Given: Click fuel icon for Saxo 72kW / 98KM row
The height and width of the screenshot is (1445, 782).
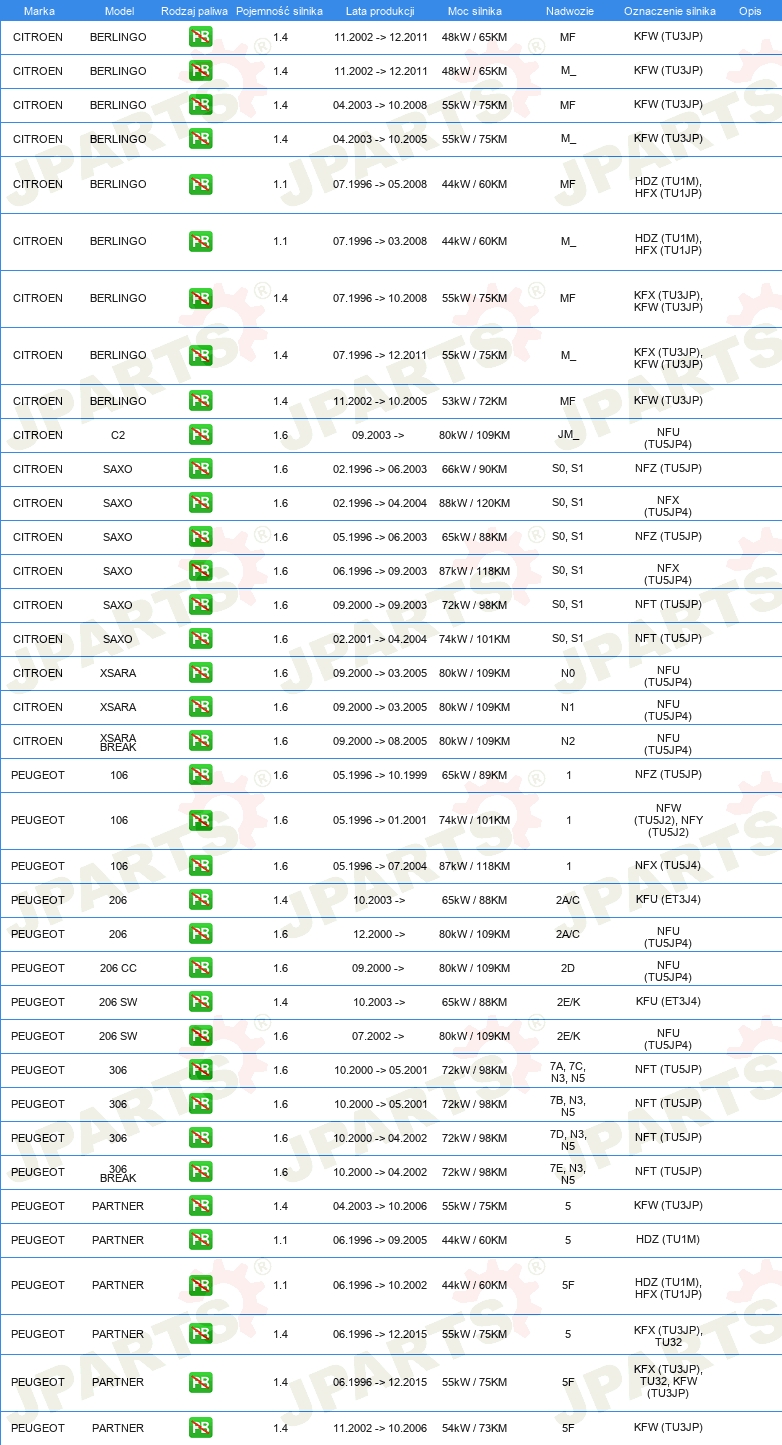Looking at the screenshot, I should tap(201, 605).
